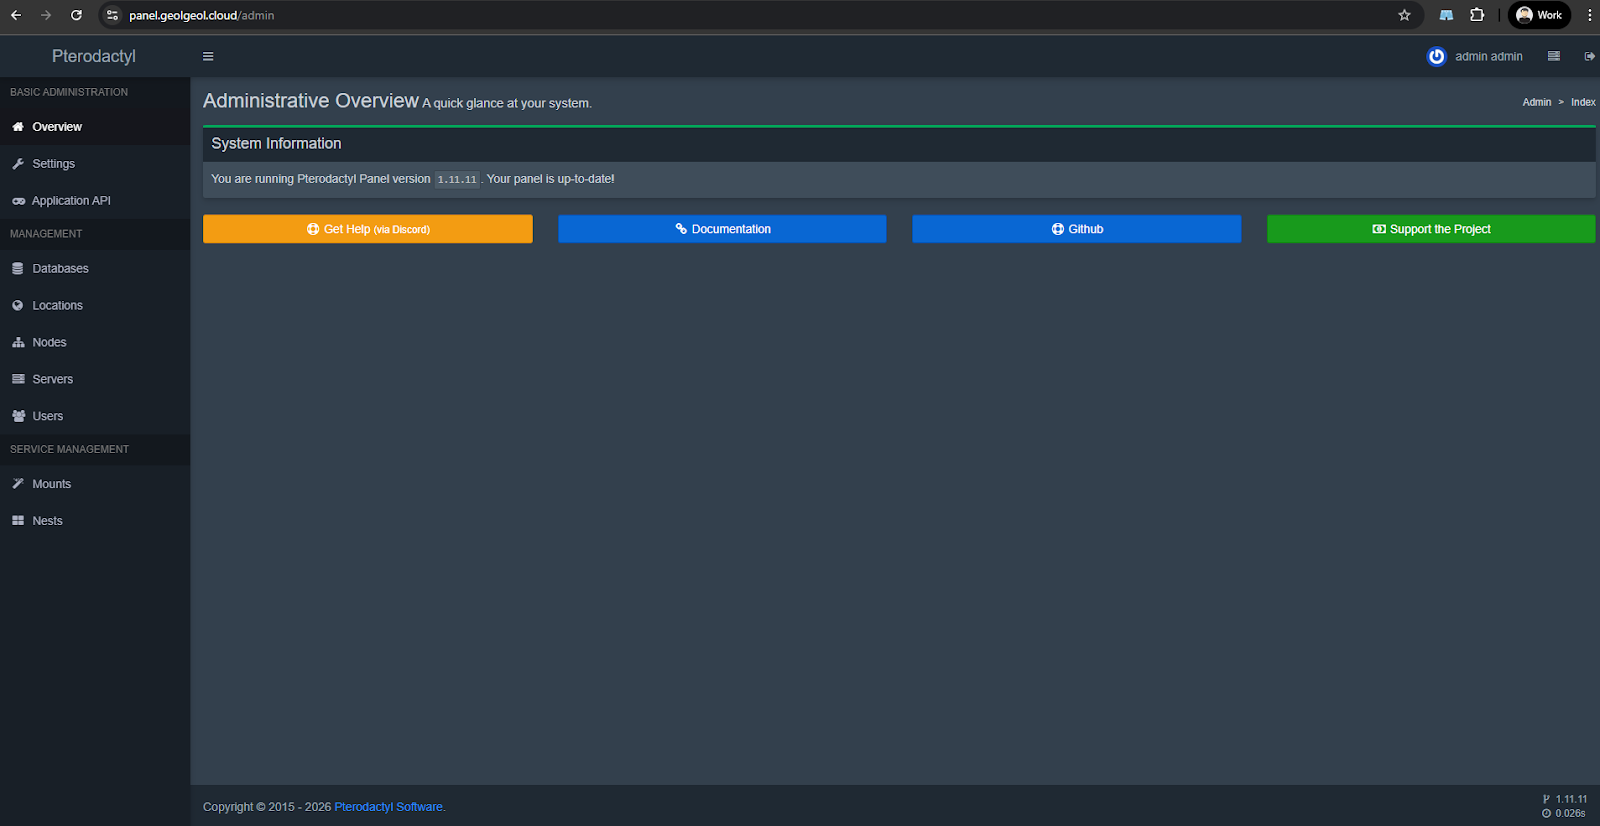This screenshot has height=826, width=1600.
Task: Open browser extensions puzzle icon
Action: click(x=1477, y=15)
